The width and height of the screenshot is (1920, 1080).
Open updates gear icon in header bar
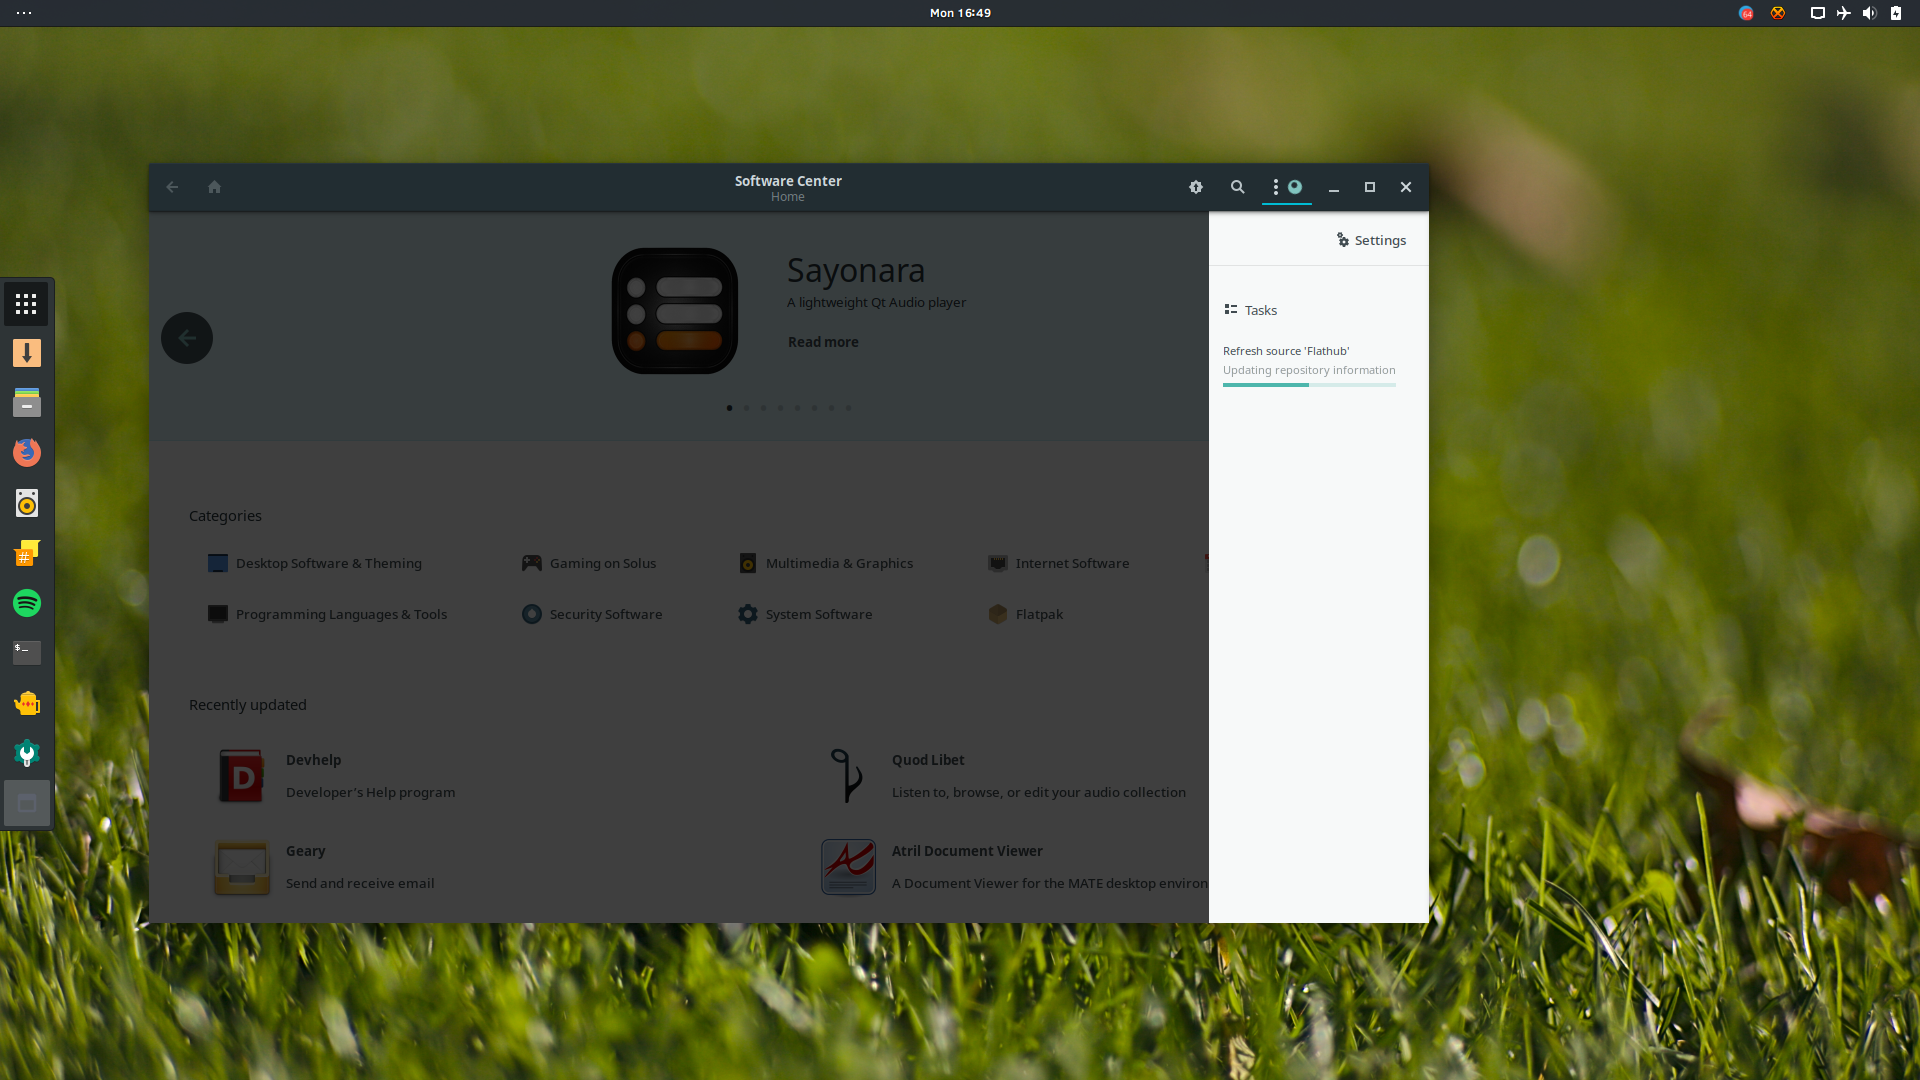coord(1196,187)
